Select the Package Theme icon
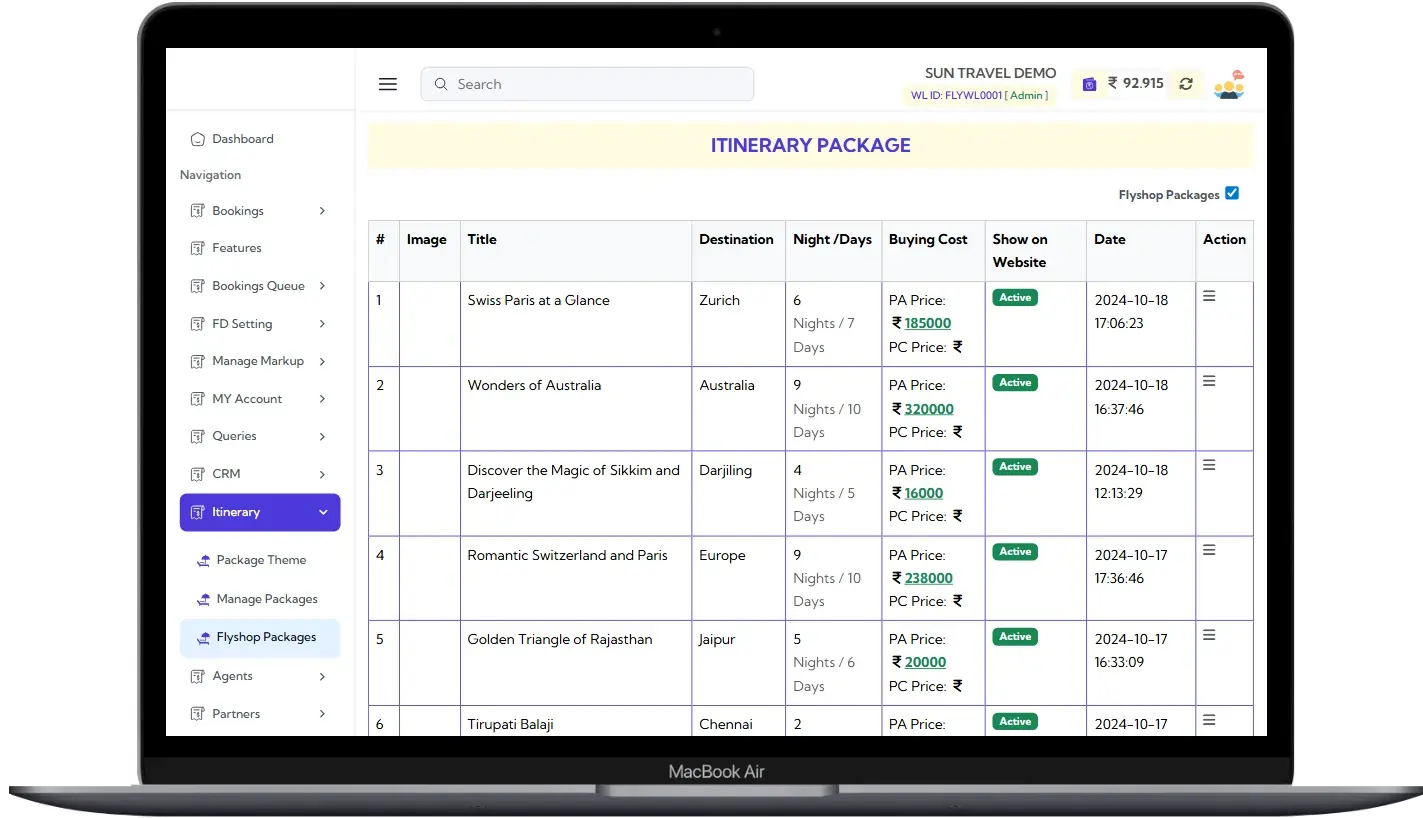1423x818 pixels. pos(203,560)
